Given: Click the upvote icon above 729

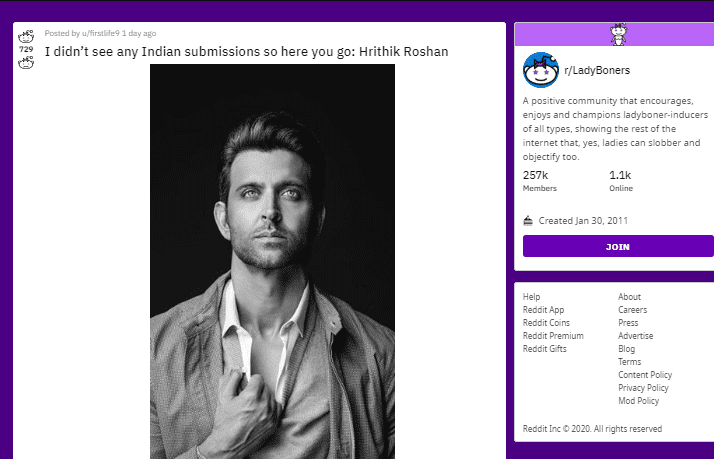Looking at the screenshot, I should click(26, 36).
